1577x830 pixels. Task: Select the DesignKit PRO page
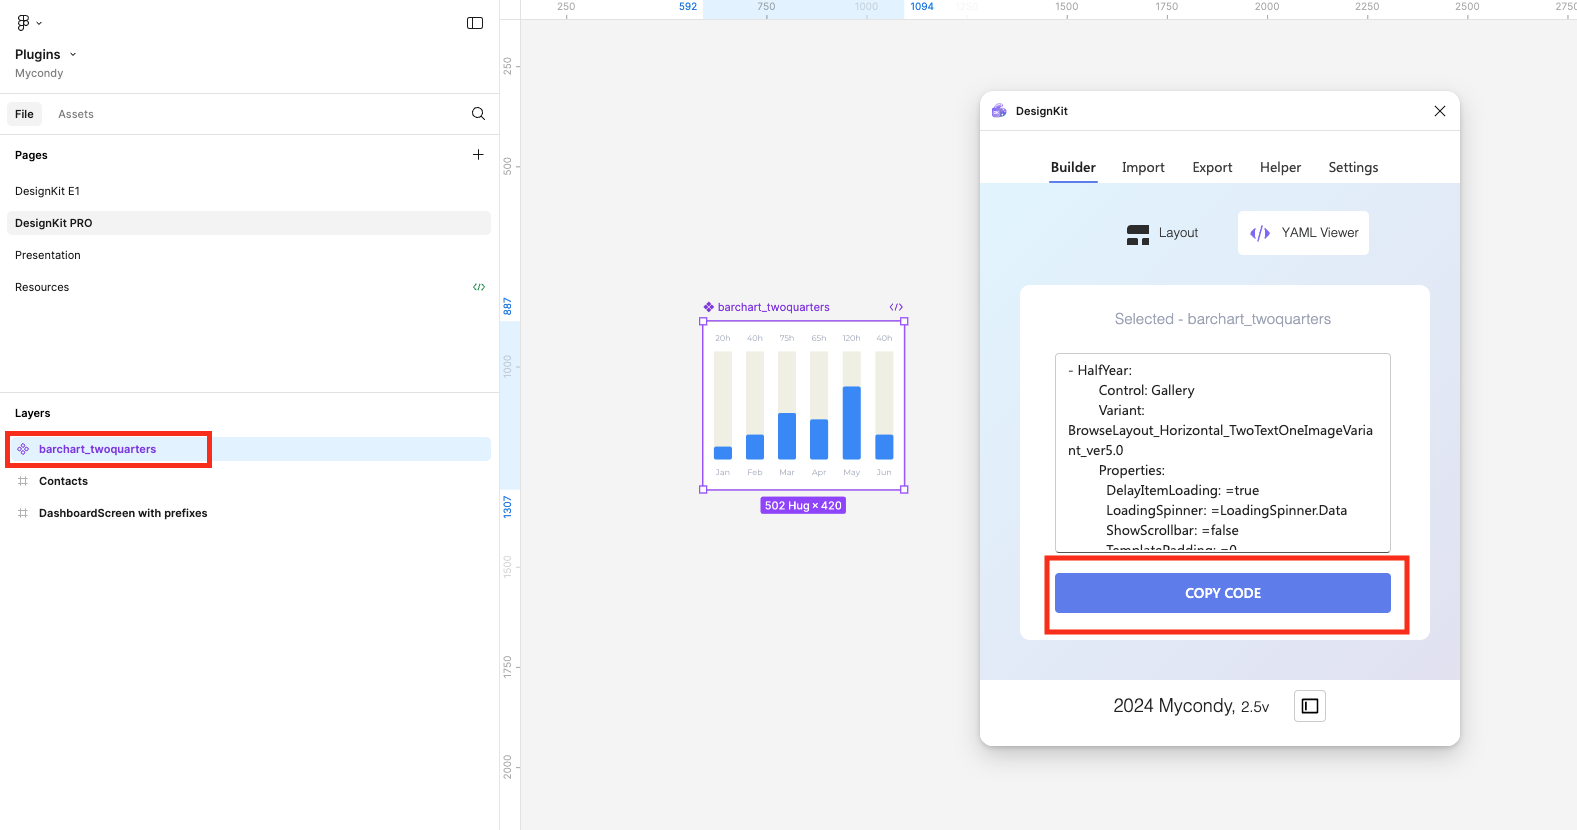pyautogui.click(x=249, y=223)
